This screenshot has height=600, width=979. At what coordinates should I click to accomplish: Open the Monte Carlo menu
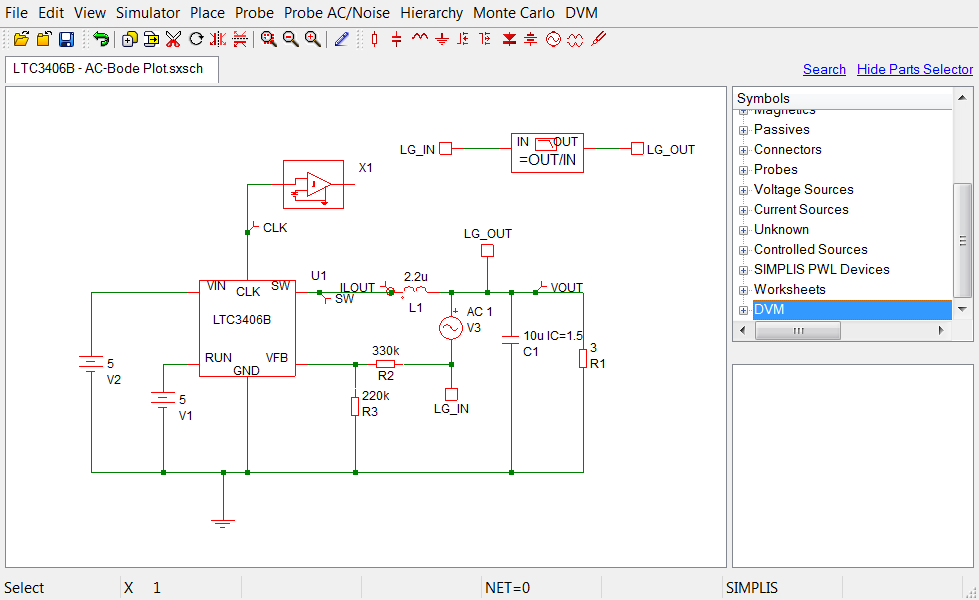(514, 13)
